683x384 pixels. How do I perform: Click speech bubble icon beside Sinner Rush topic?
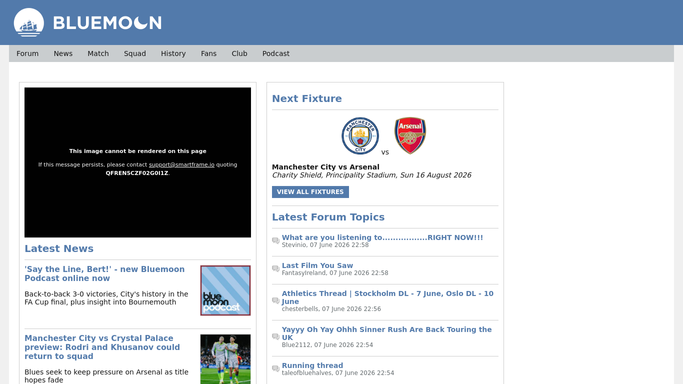276,337
